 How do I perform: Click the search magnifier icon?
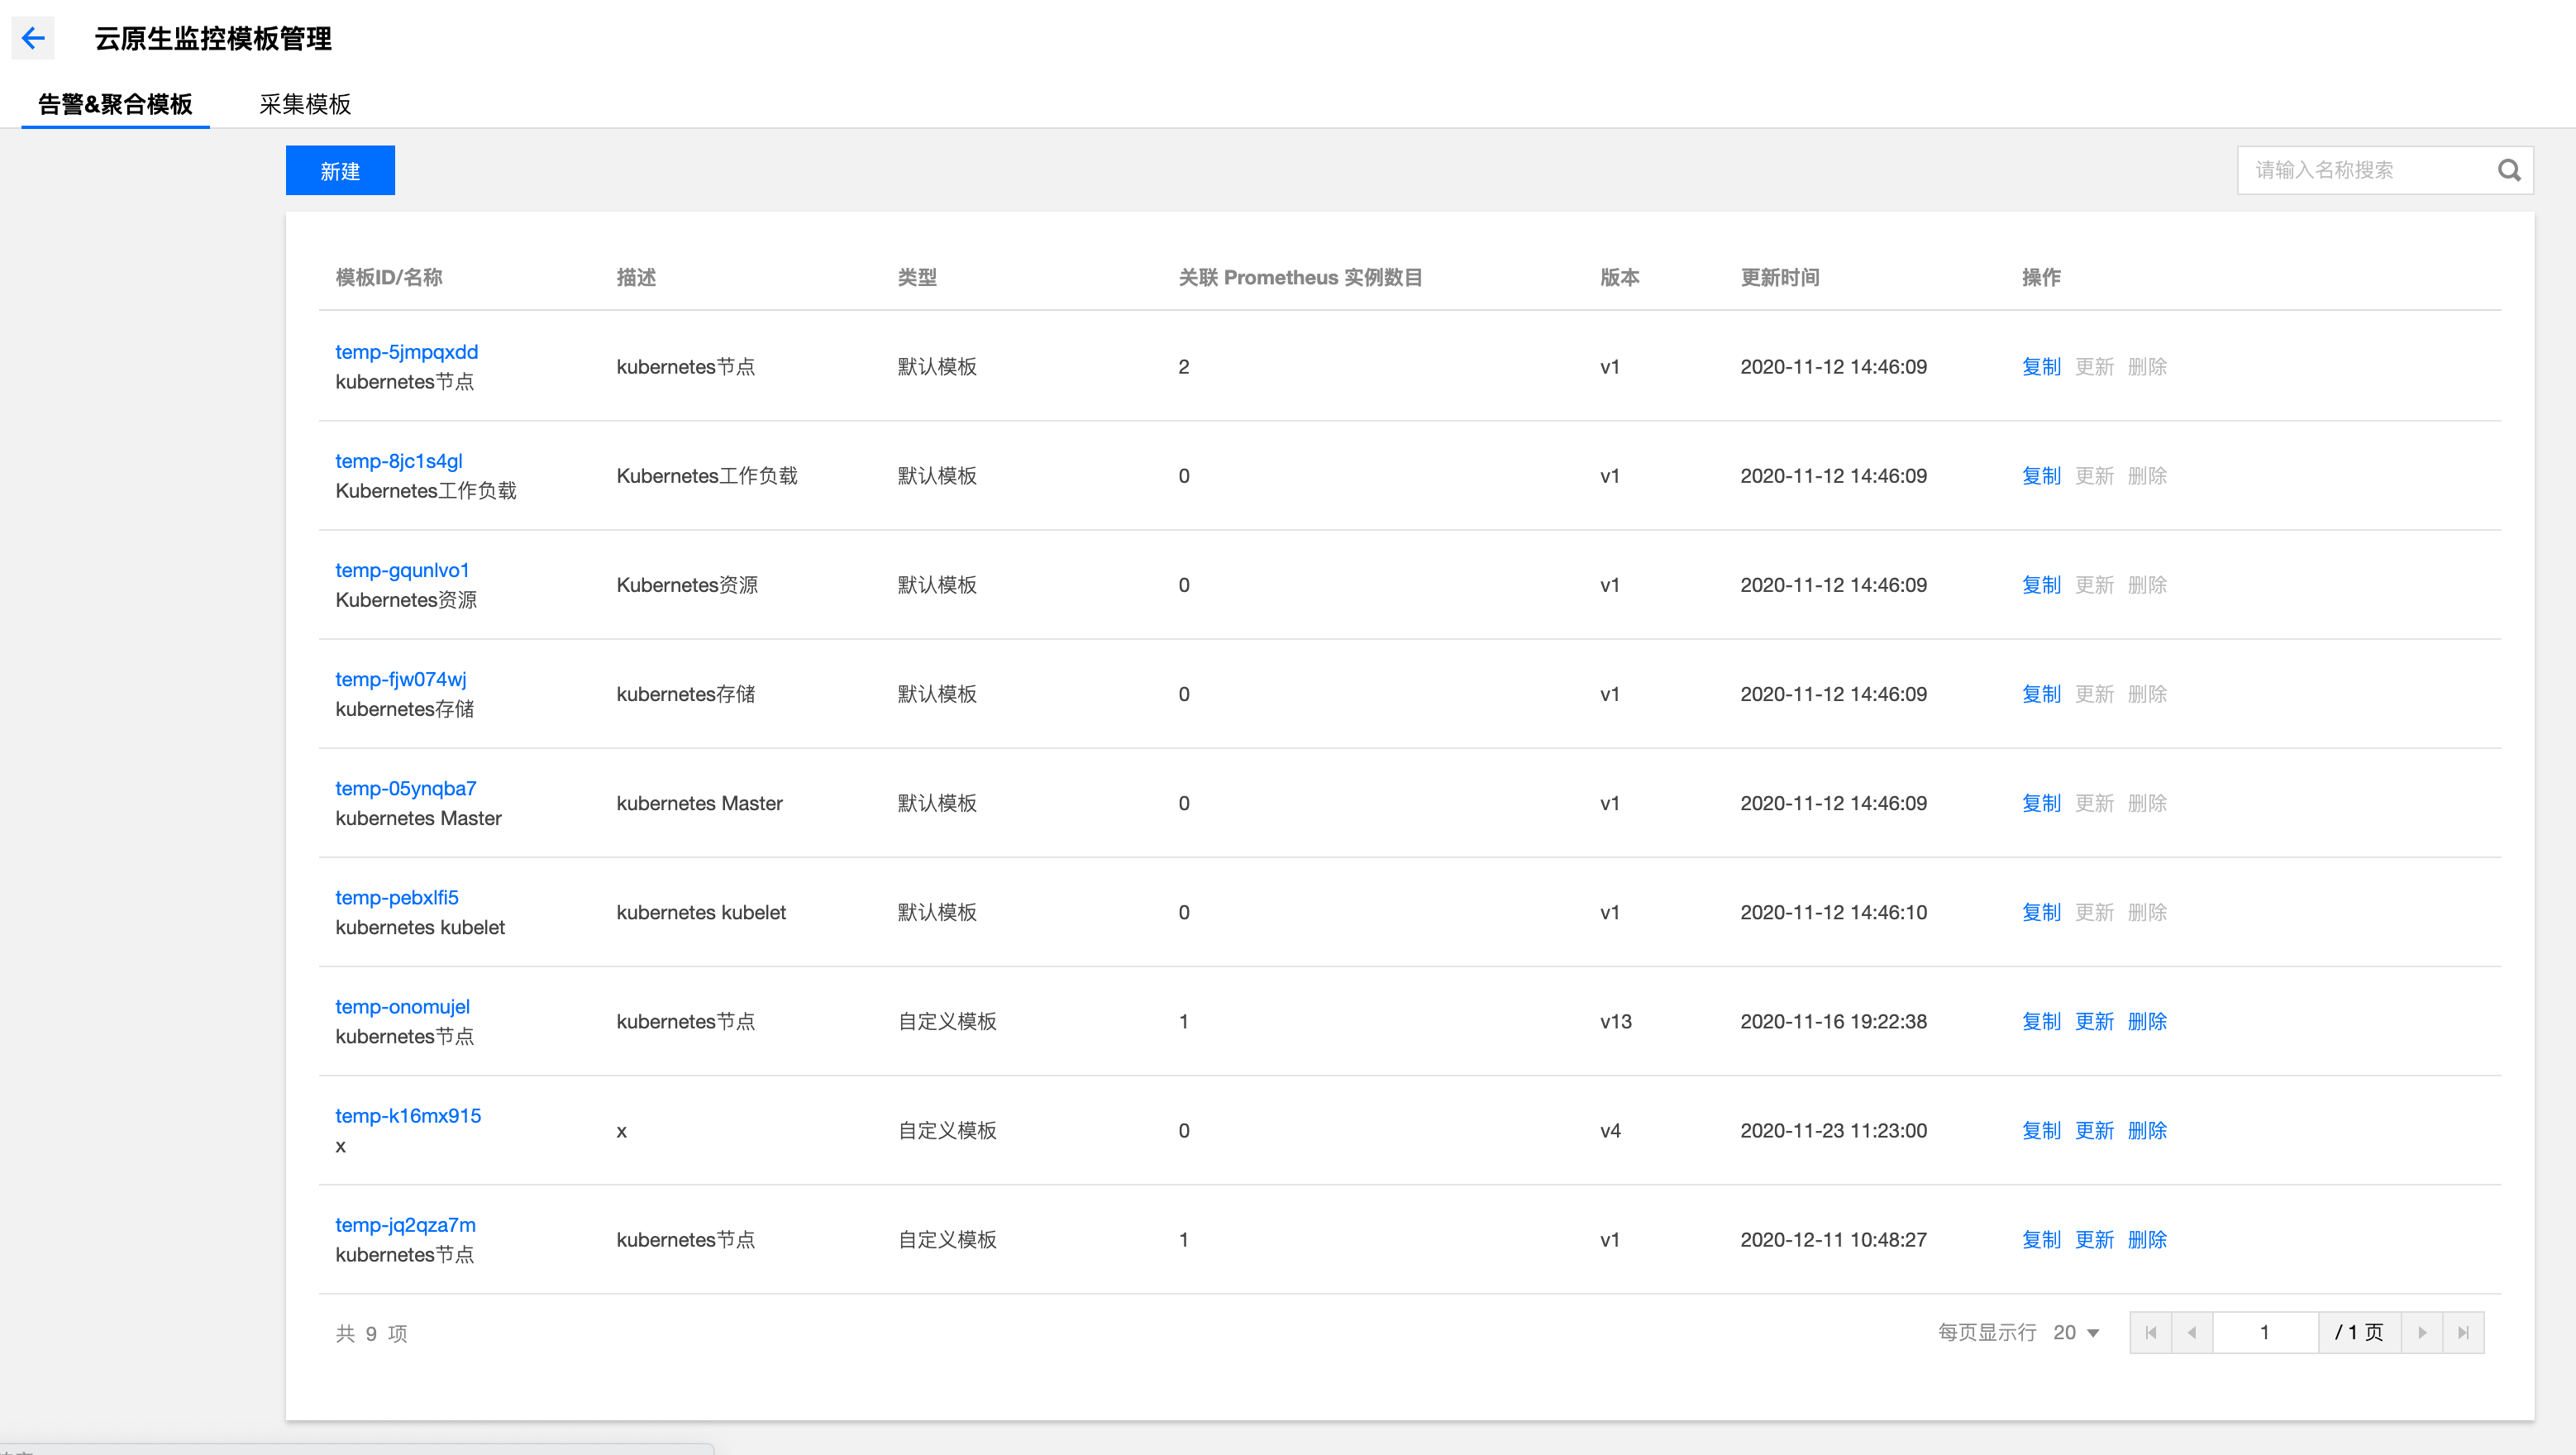(x=2508, y=170)
